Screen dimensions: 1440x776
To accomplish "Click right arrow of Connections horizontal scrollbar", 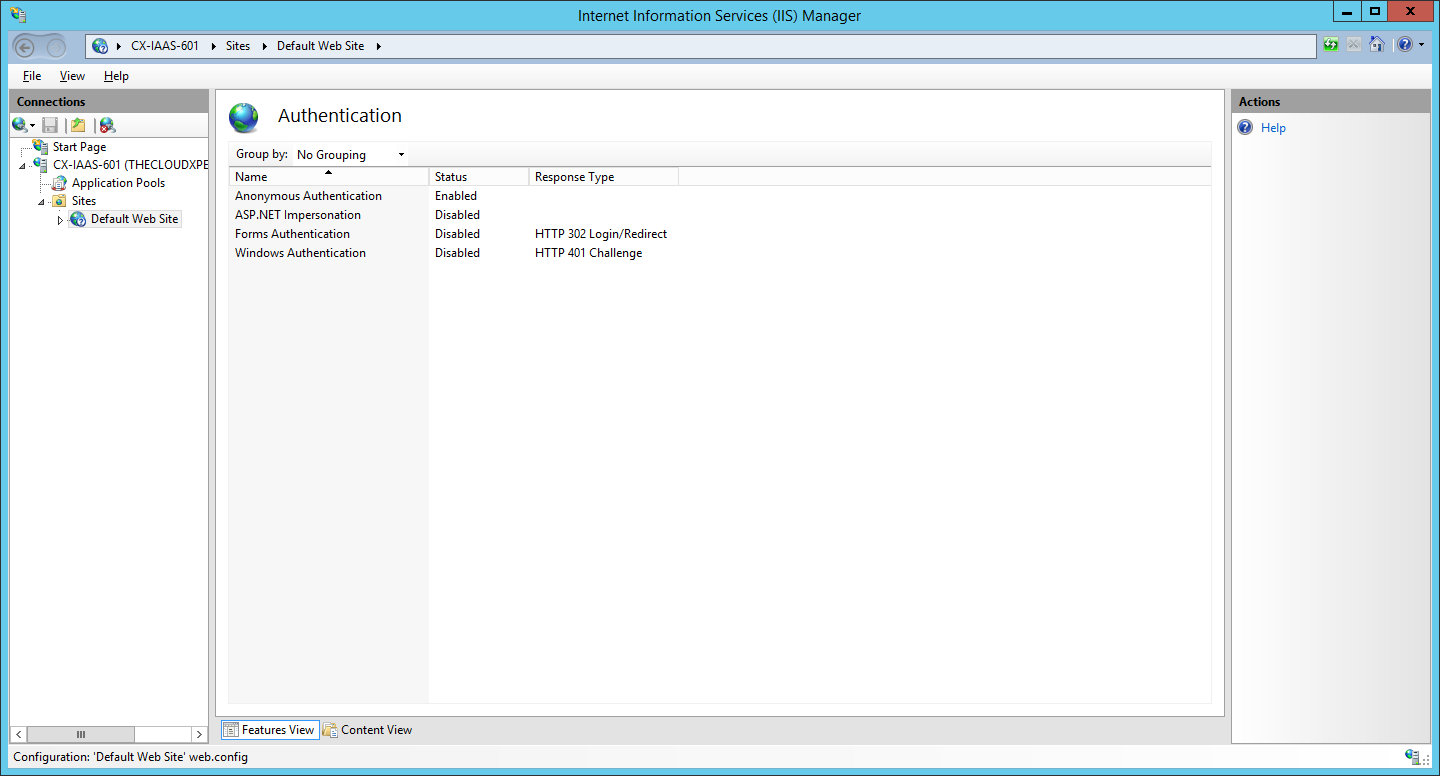I will pyautogui.click(x=198, y=735).
